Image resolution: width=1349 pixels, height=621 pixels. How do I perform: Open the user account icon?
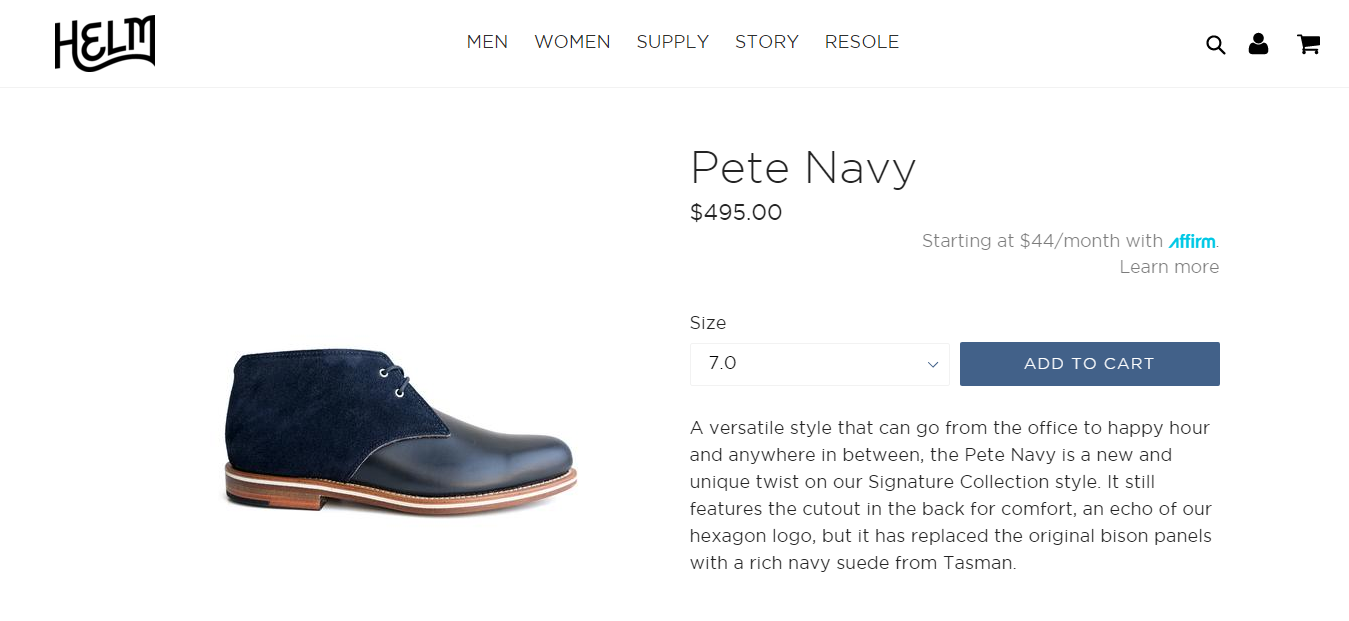[1258, 44]
